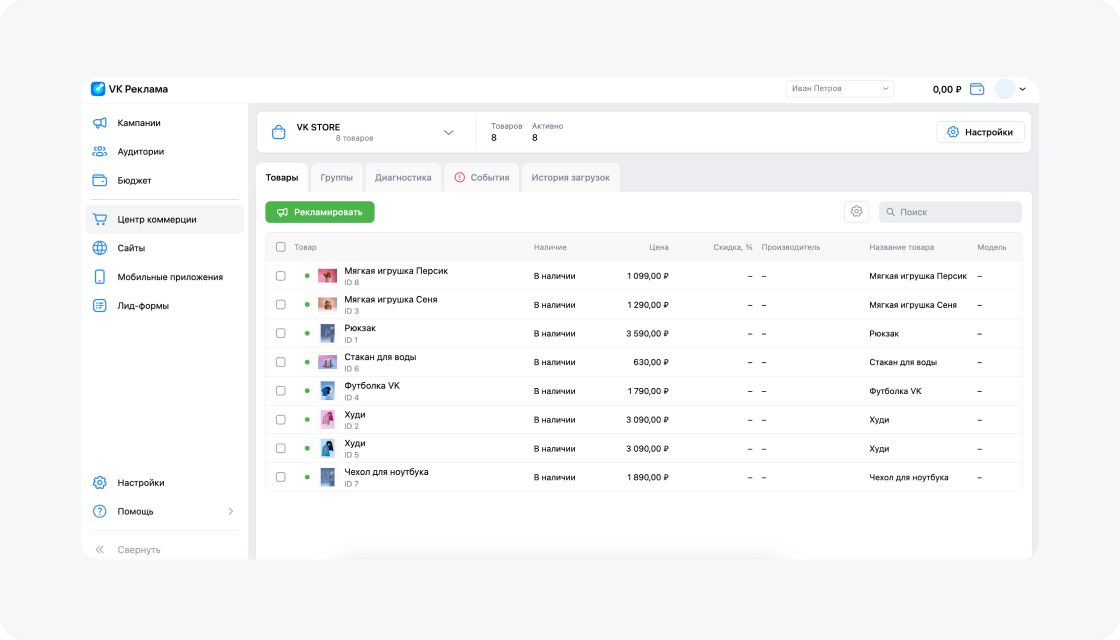Click the Модель column header
The height and width of the screenshot is (640, 1120).
click(x=991, y=247)
